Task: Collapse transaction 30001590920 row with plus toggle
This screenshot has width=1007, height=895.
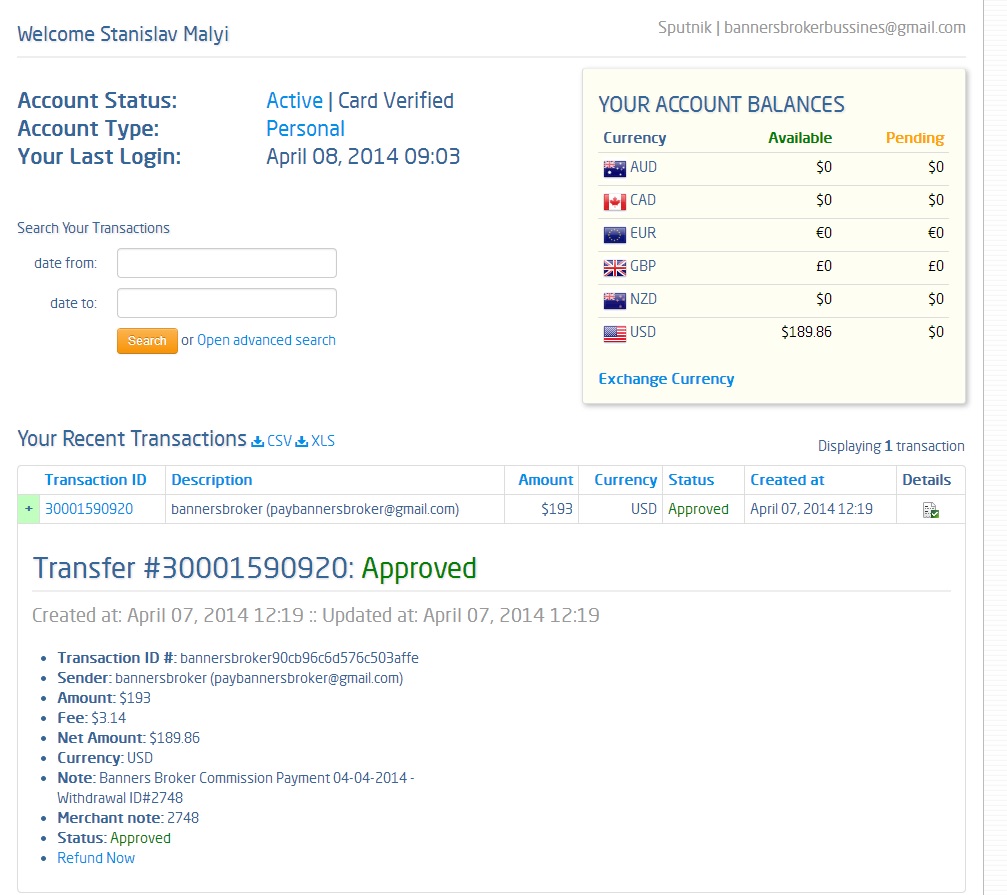Action: click(29, 508)
